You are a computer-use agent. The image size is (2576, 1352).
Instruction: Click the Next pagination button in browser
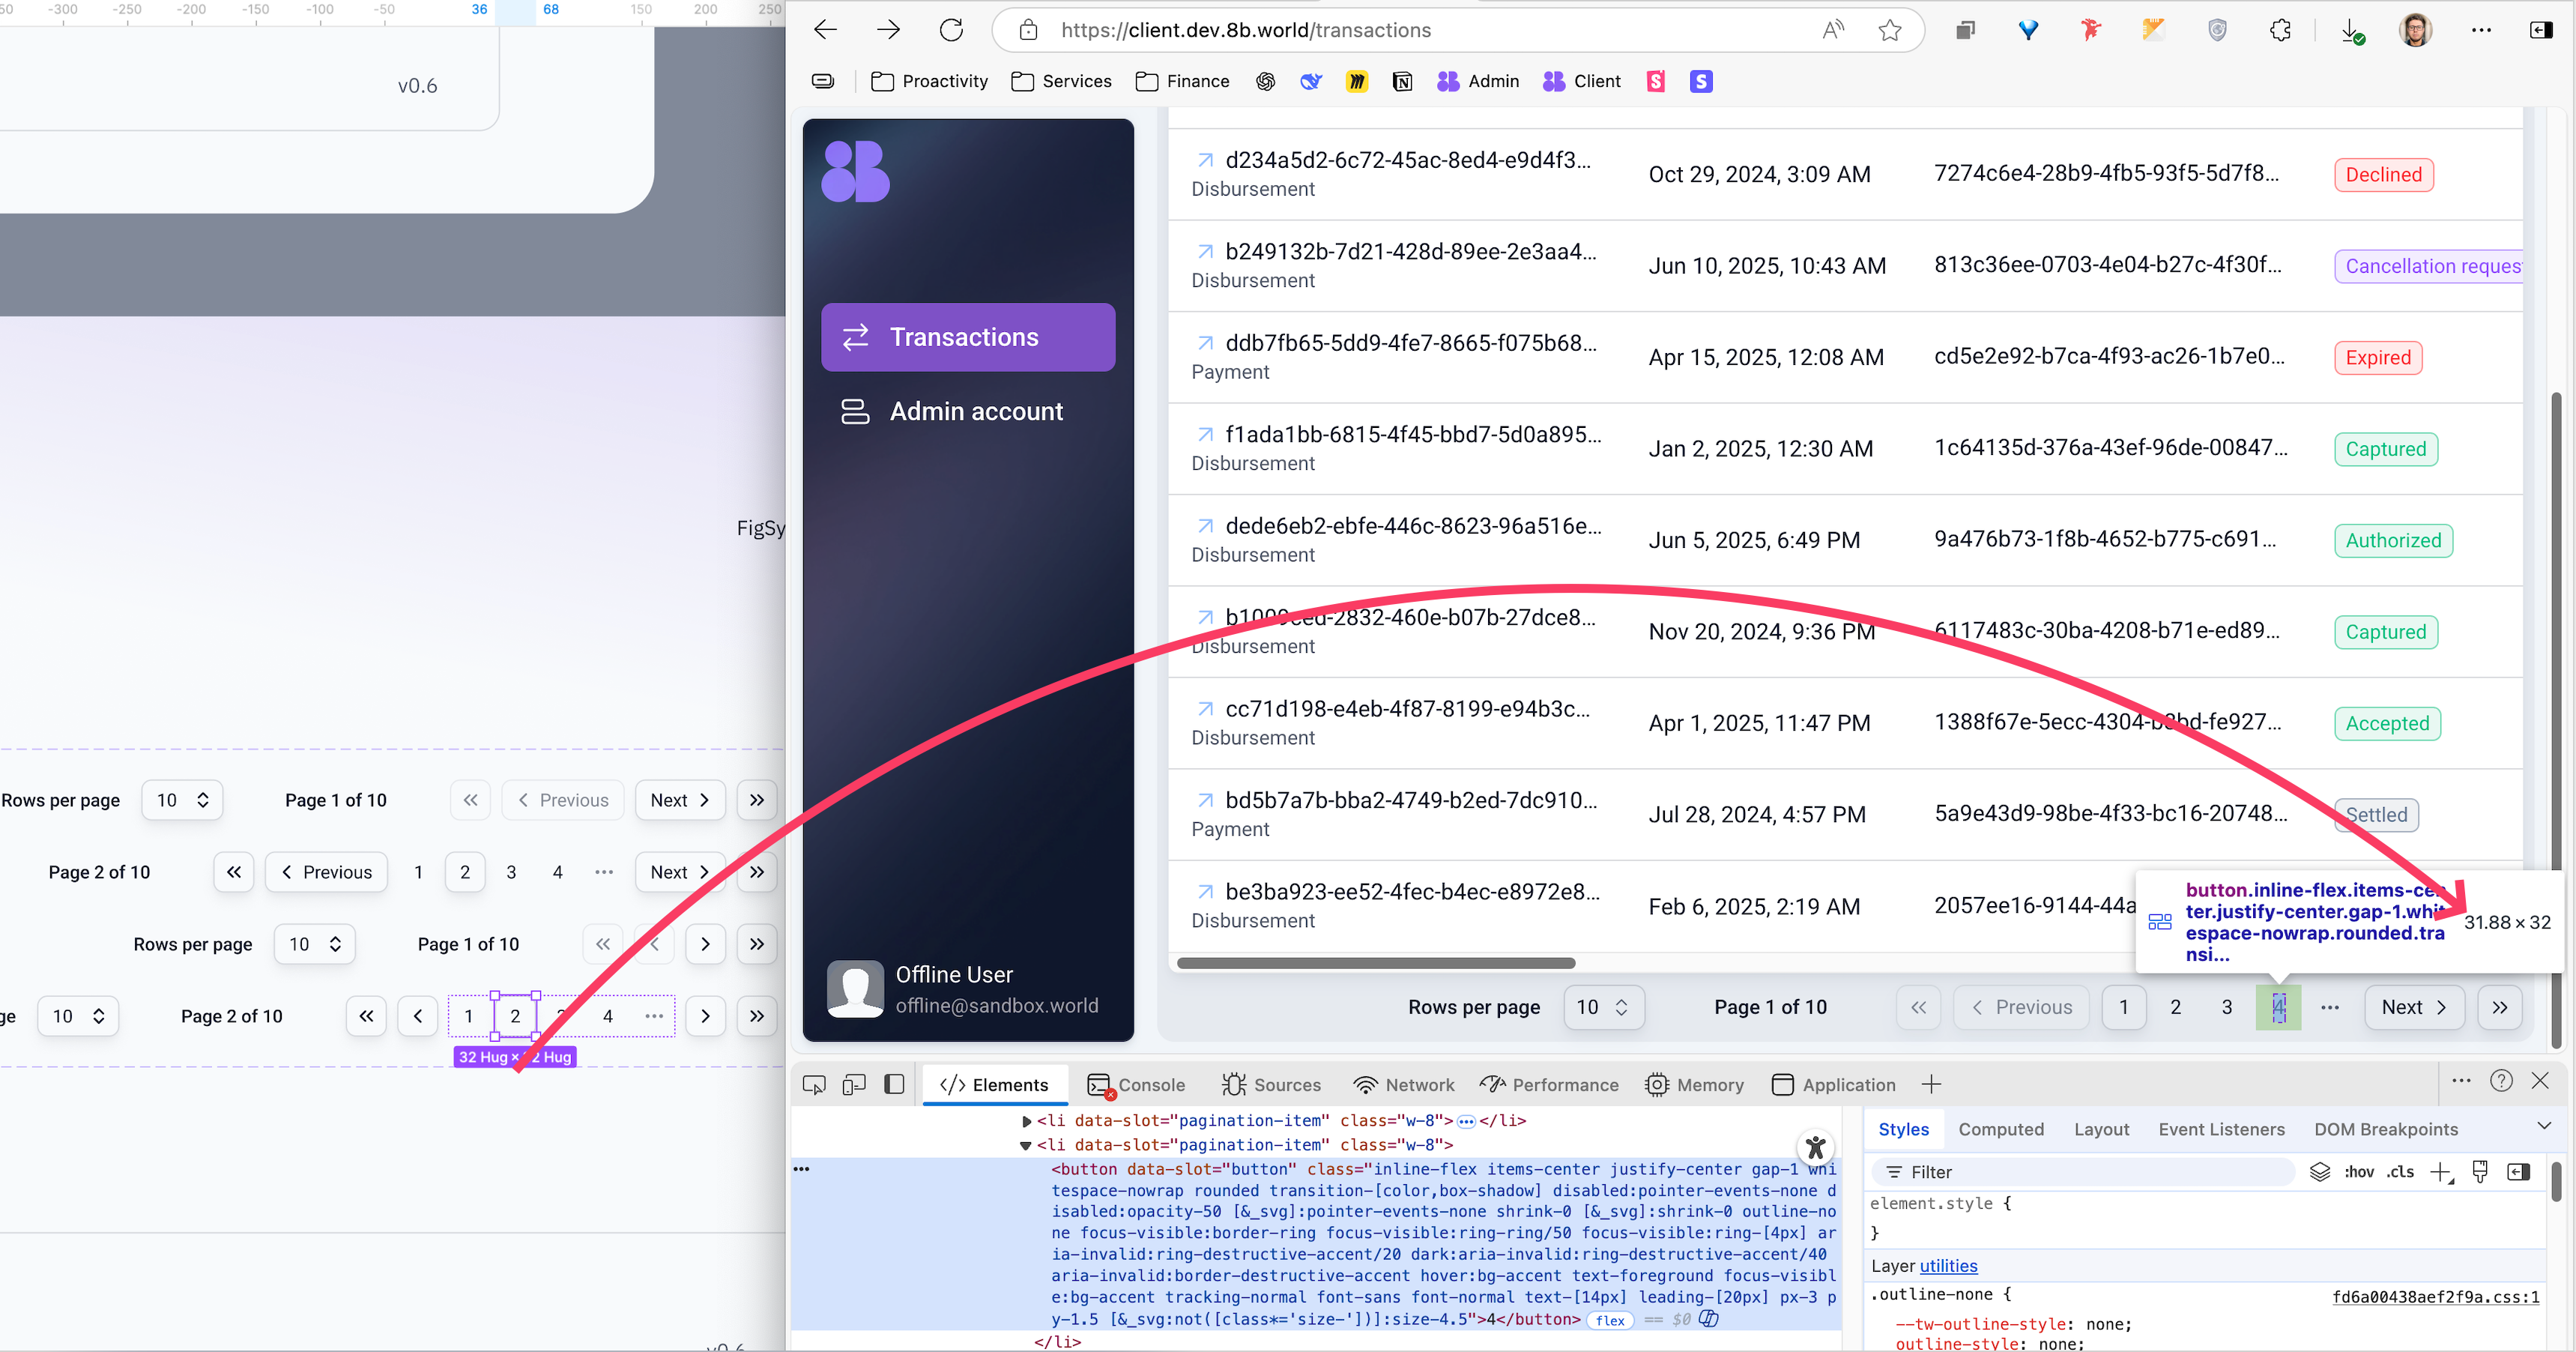tap(2413, 1007)
